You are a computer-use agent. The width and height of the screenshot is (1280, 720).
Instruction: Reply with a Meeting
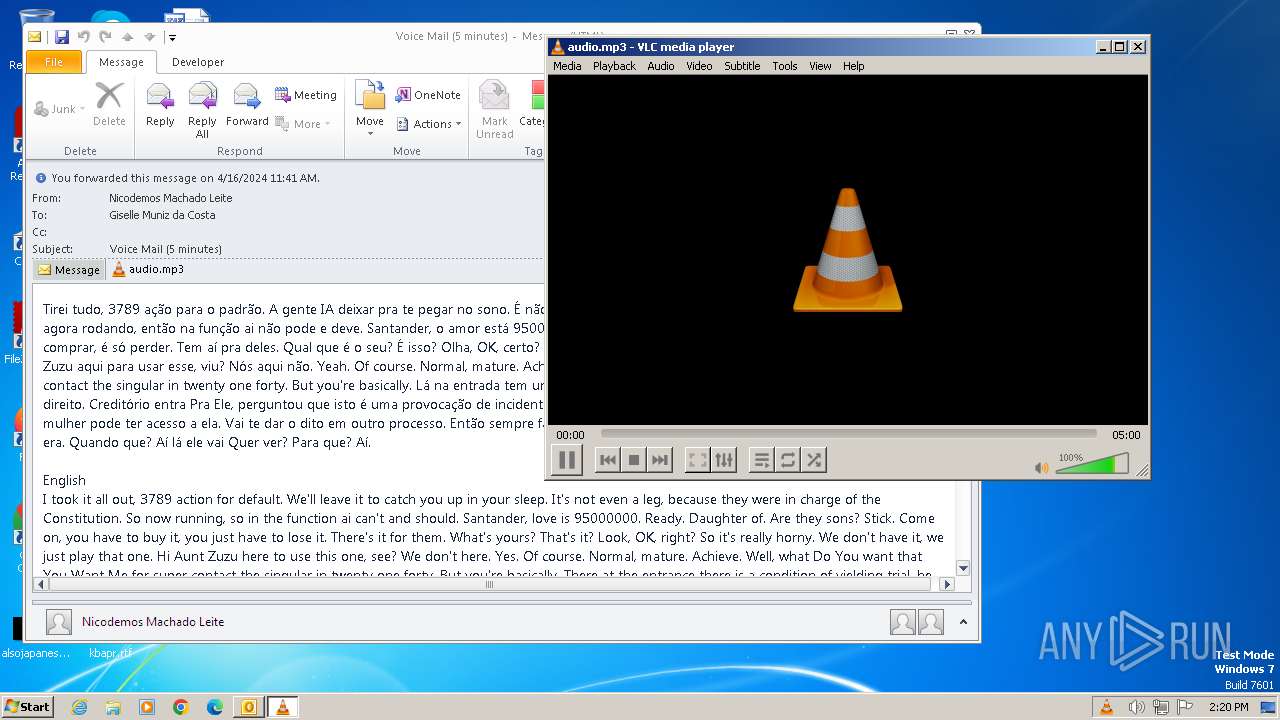click(x=306, y=95)
